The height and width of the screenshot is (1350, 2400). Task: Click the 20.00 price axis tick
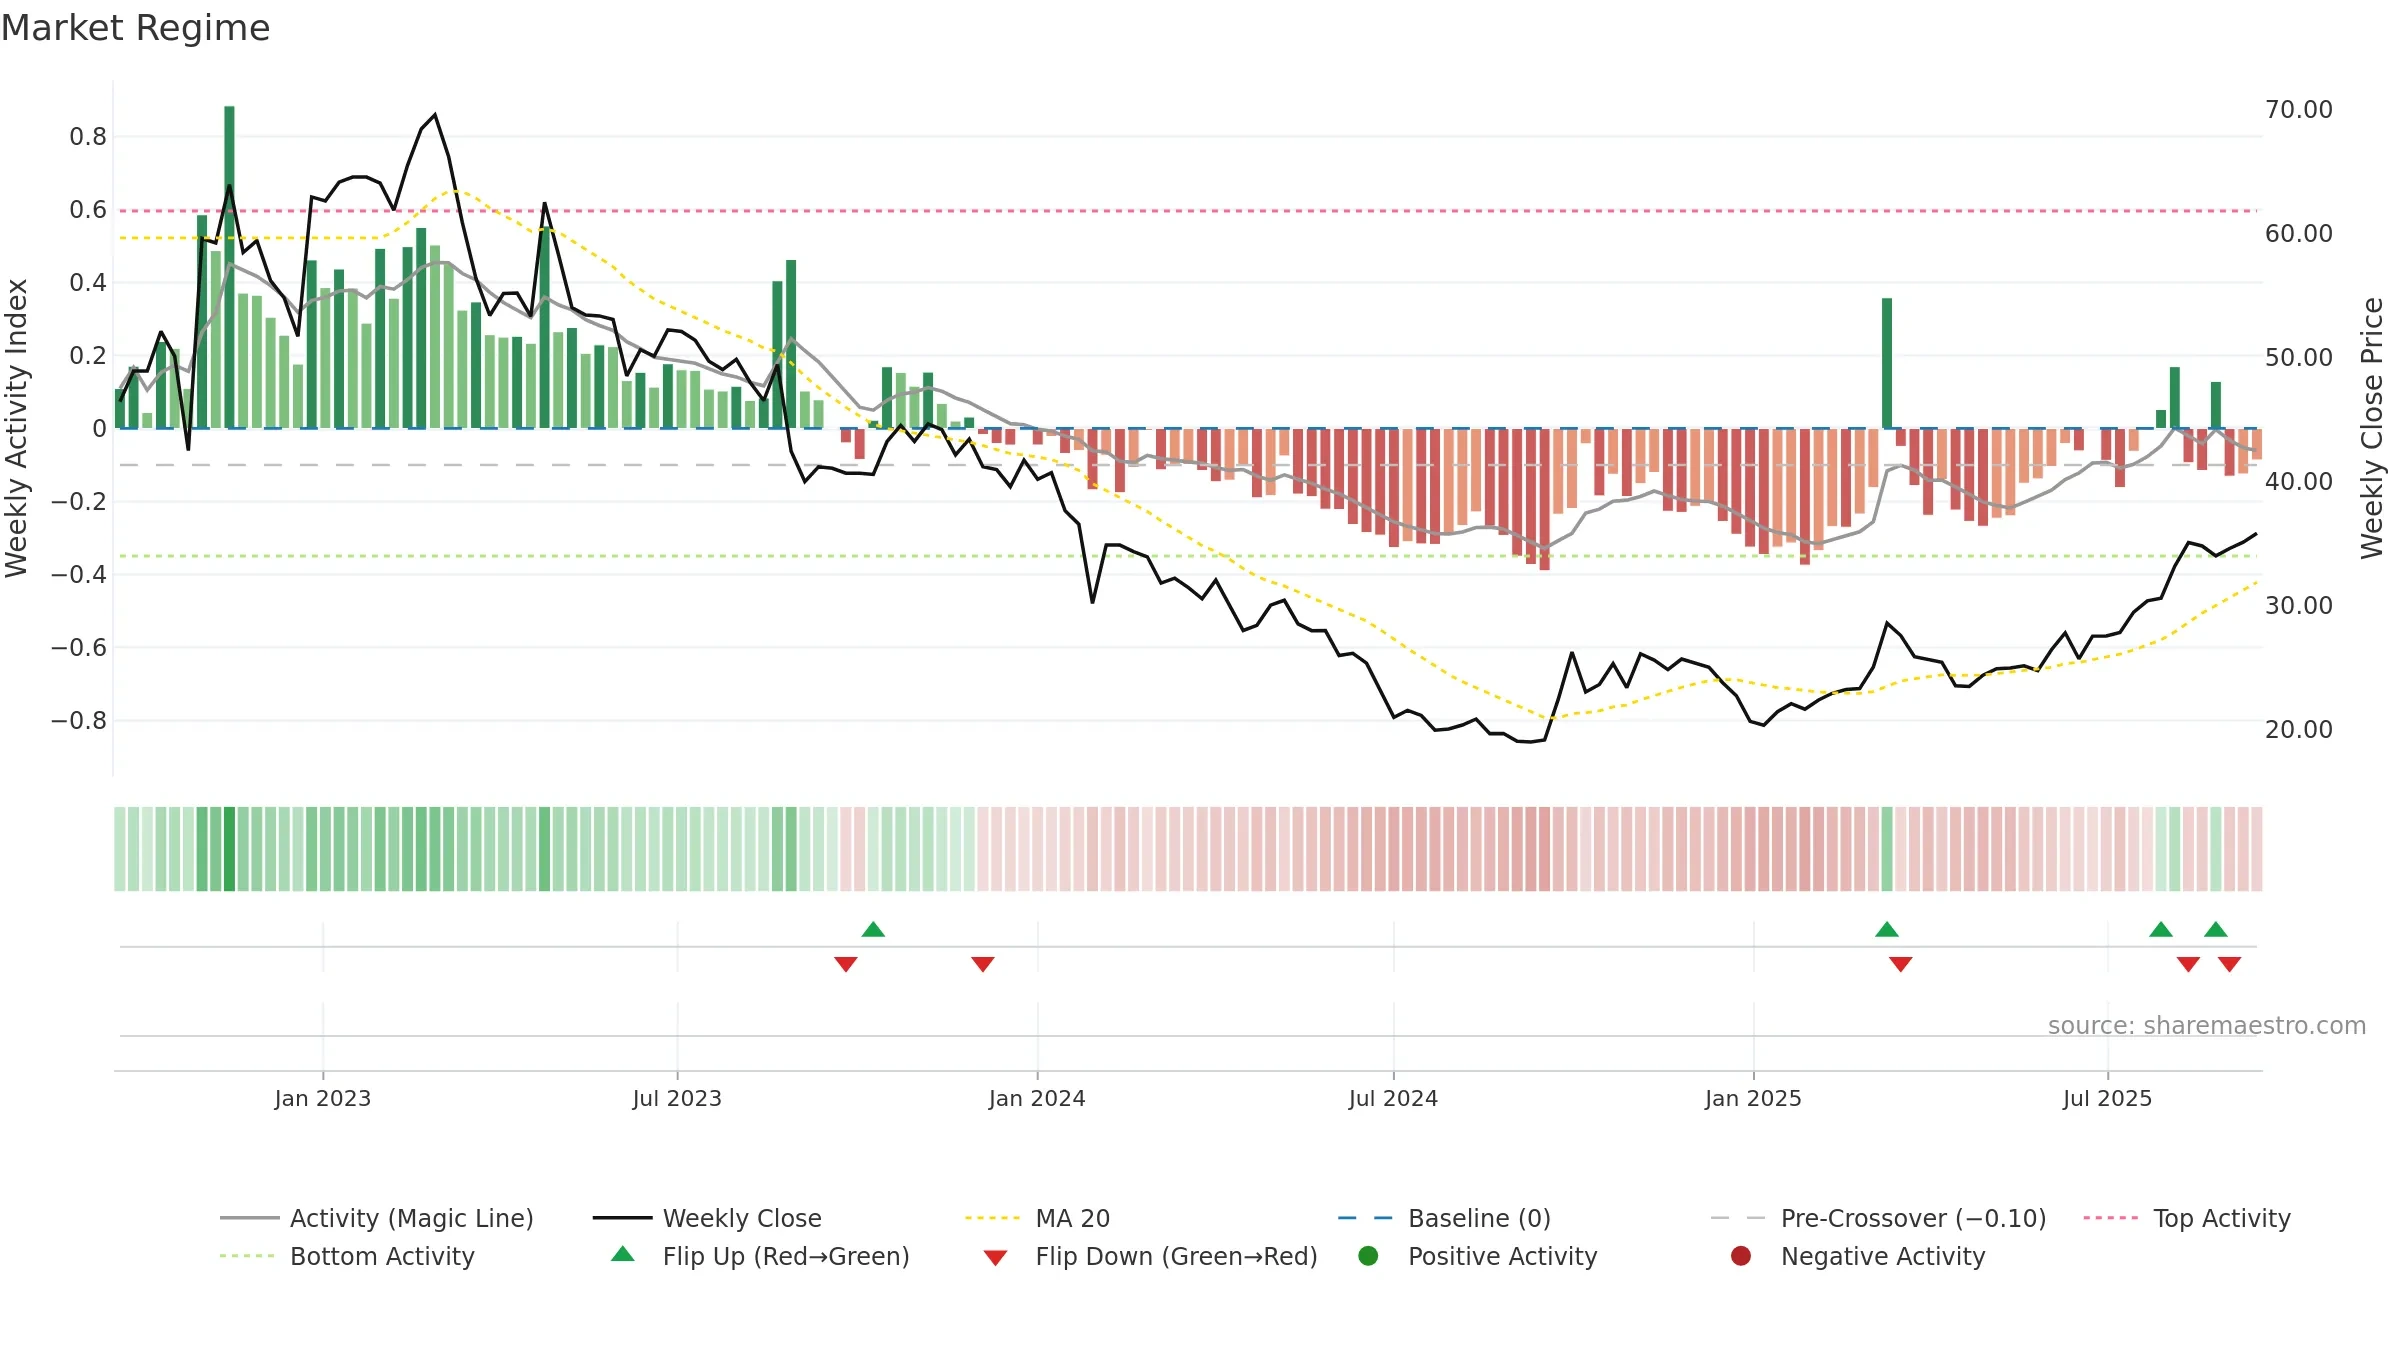[2299, 729]
